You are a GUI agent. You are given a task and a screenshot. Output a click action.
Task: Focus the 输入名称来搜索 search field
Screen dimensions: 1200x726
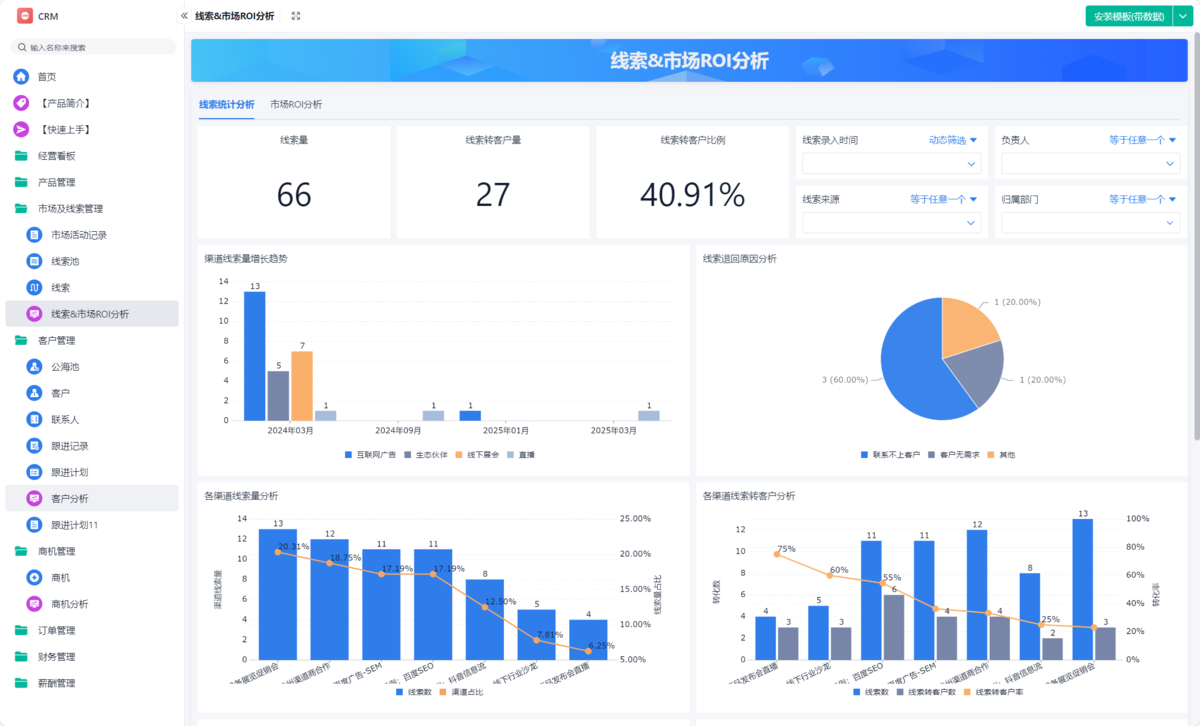click(93, 47)
